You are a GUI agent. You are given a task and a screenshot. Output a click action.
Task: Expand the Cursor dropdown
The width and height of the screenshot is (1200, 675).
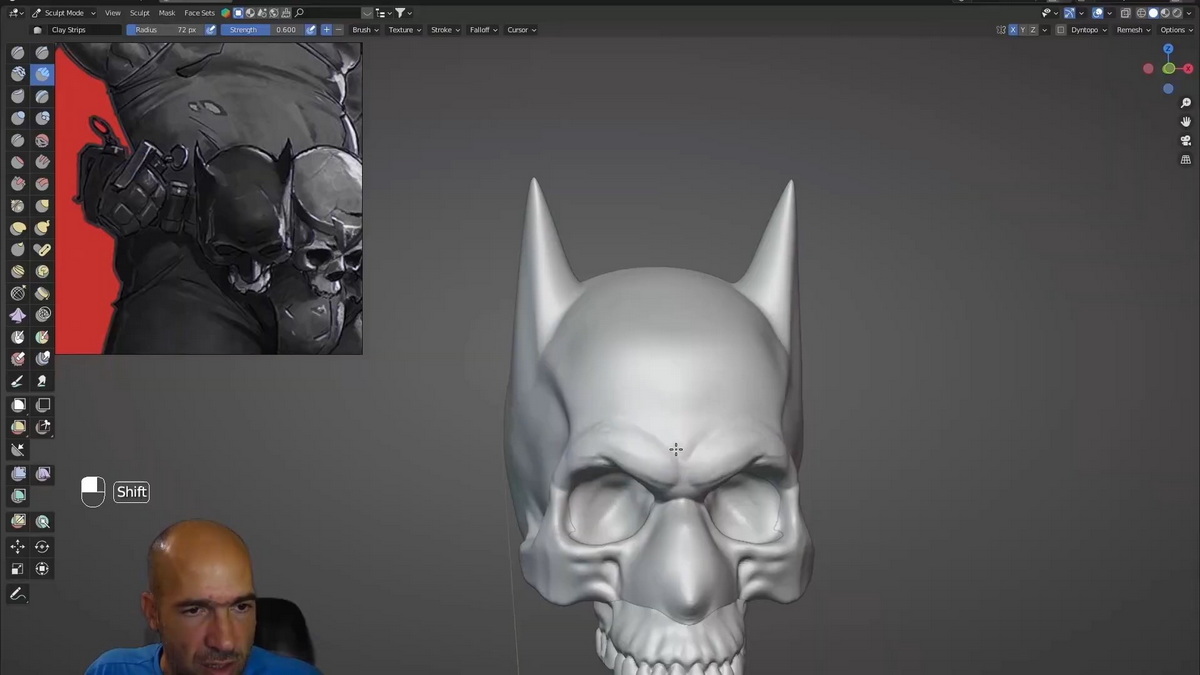tap(521, 30)
